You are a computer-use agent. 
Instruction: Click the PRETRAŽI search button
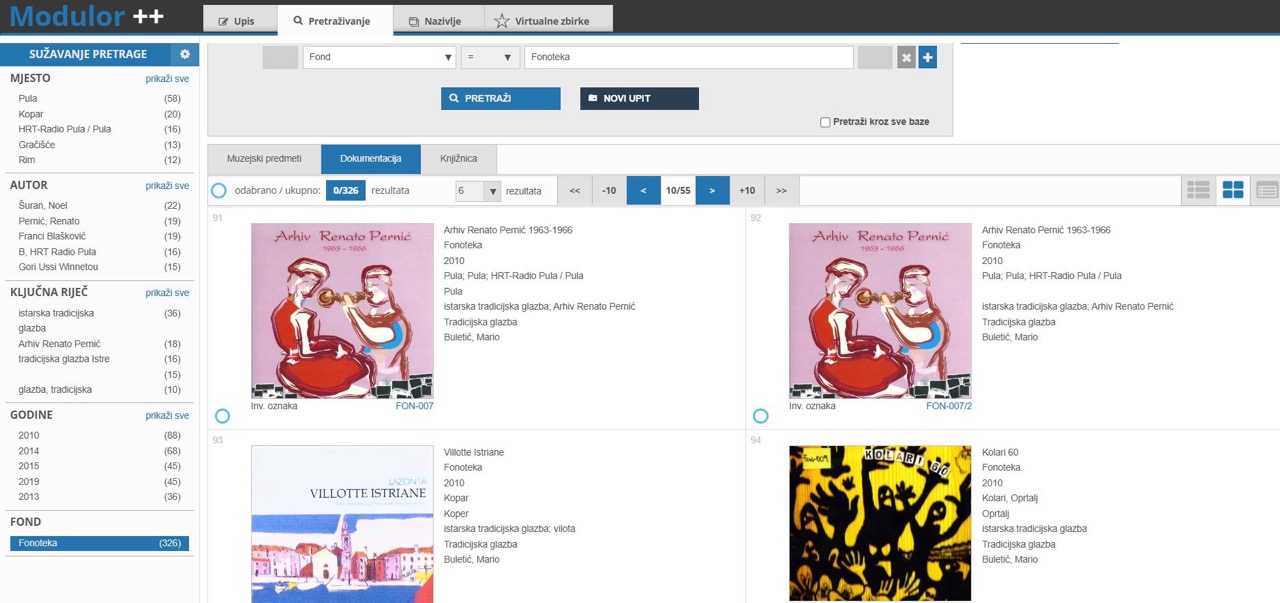500,99
